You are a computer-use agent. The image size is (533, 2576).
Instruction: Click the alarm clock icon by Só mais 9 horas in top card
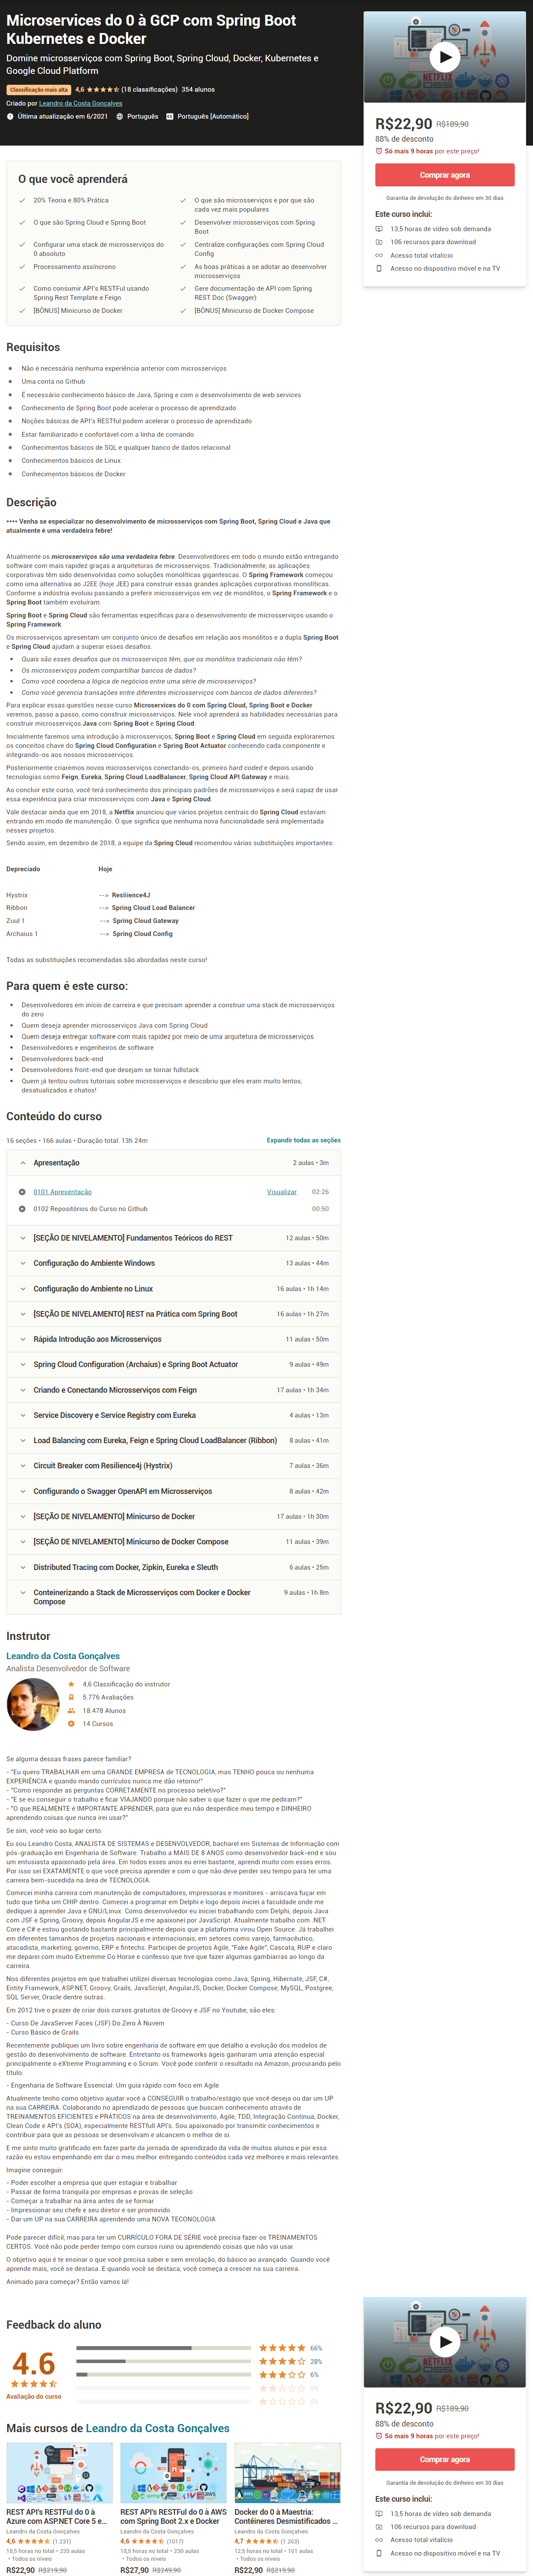pyautogui.click(x=378, y=151)
